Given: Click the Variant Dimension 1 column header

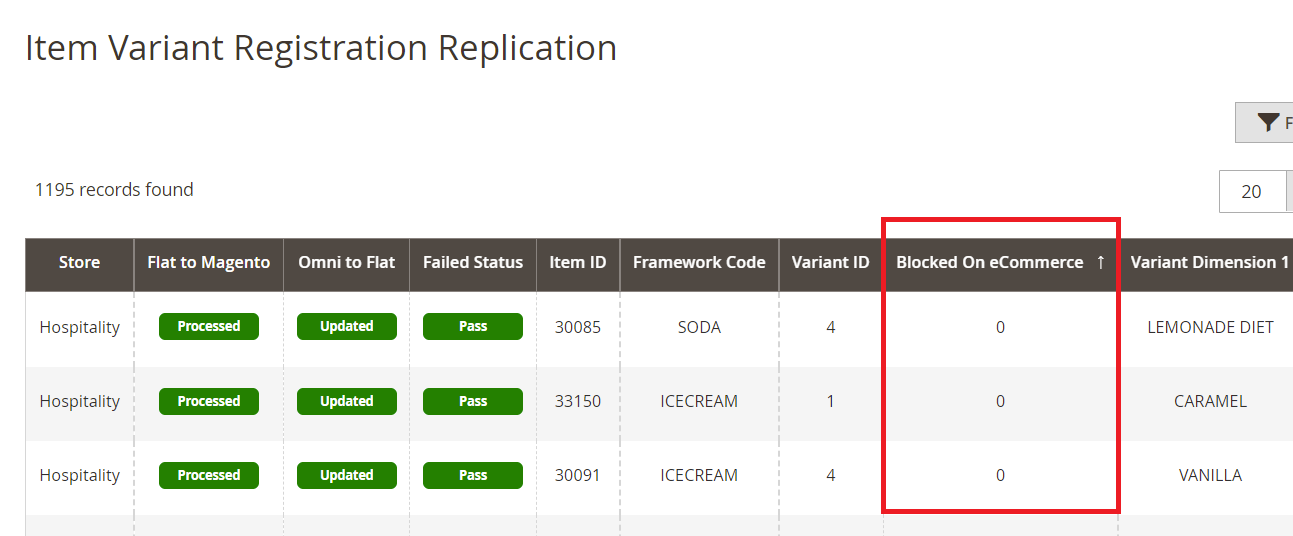Looking at the screenshot, I should 1209,263.
